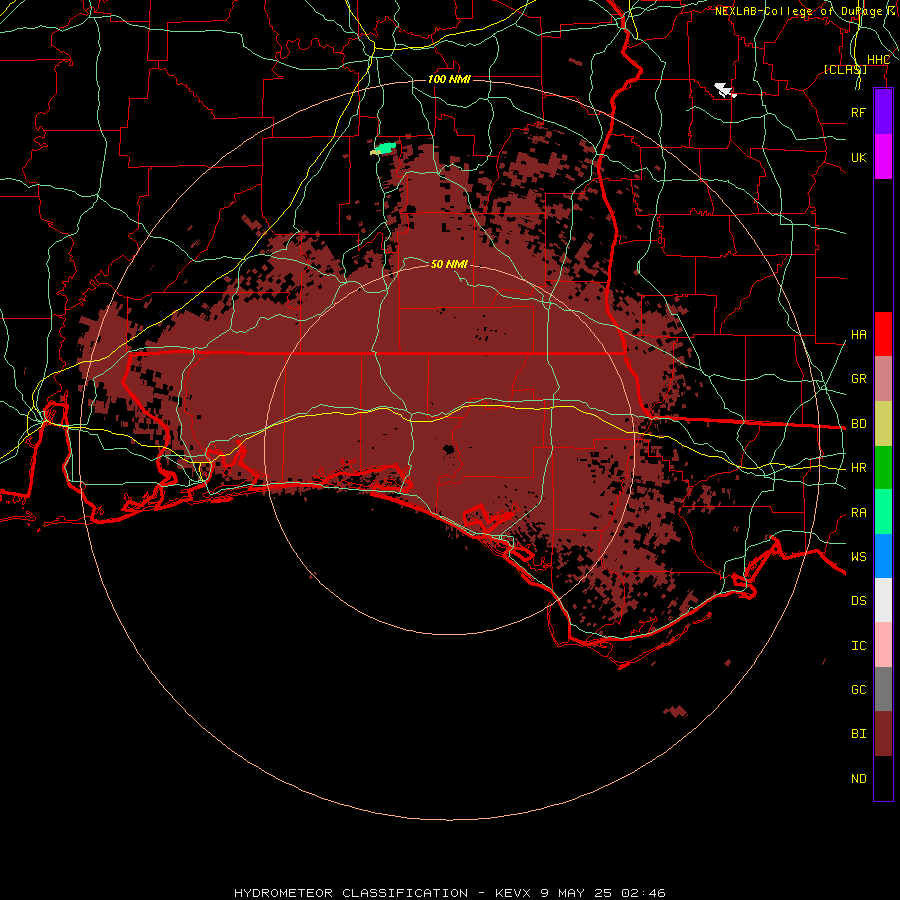Click the 'DS' legend label
This screenshot has width=900, height=900.
coord(859,600)
